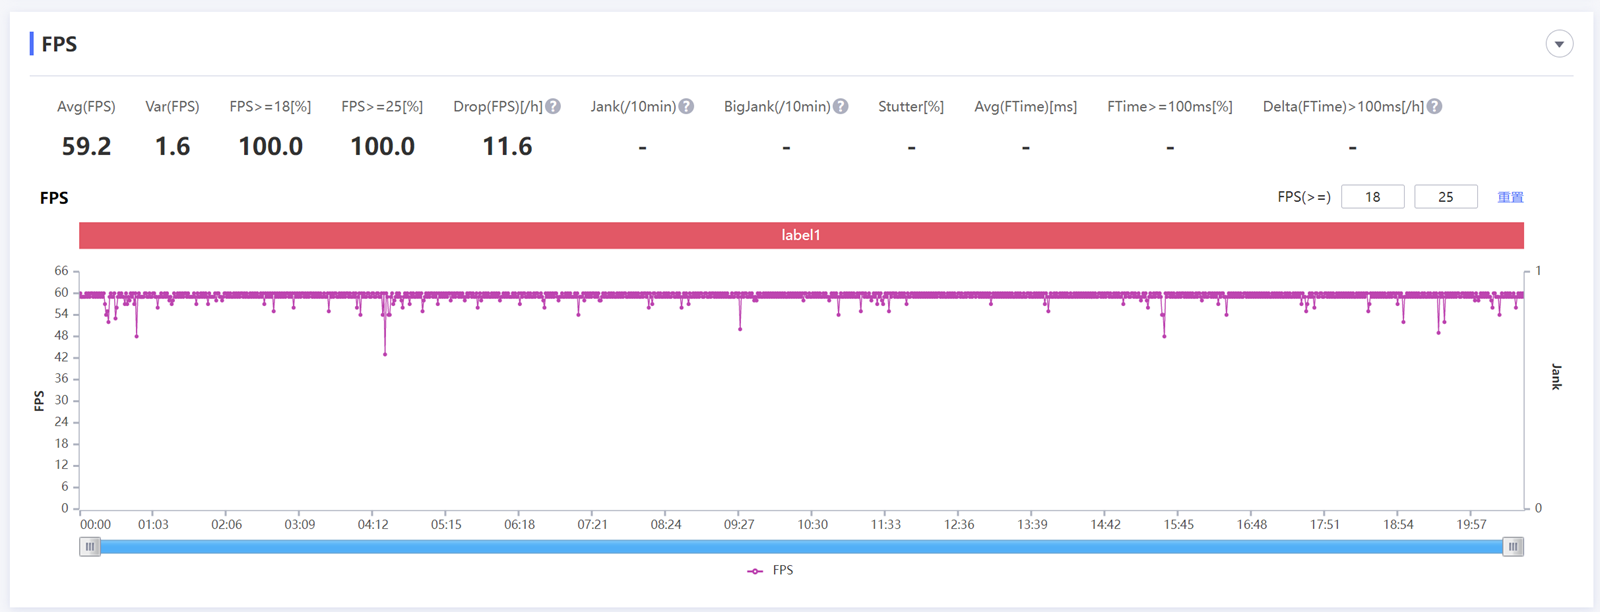
Task: Click the deepest FPS dip near 04:12
Action: pos(385,354)
